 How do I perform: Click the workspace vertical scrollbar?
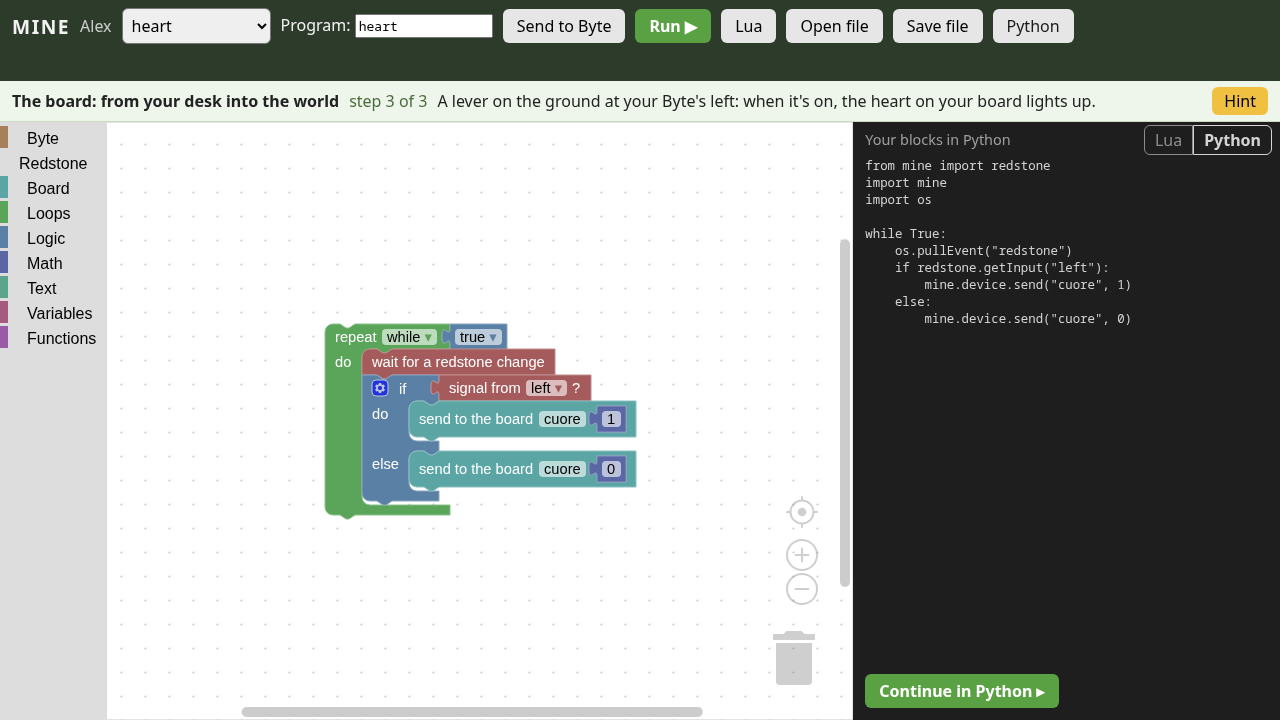point(845,412)
